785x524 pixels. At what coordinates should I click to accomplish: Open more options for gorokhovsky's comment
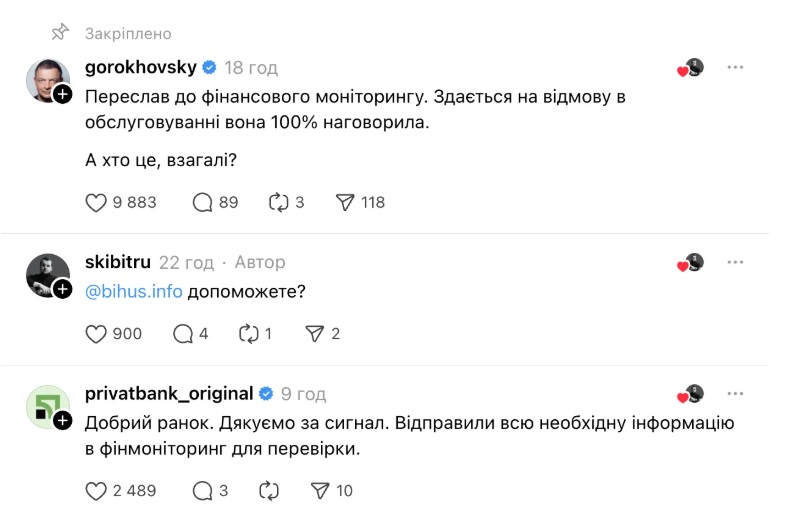pos(735,68)
